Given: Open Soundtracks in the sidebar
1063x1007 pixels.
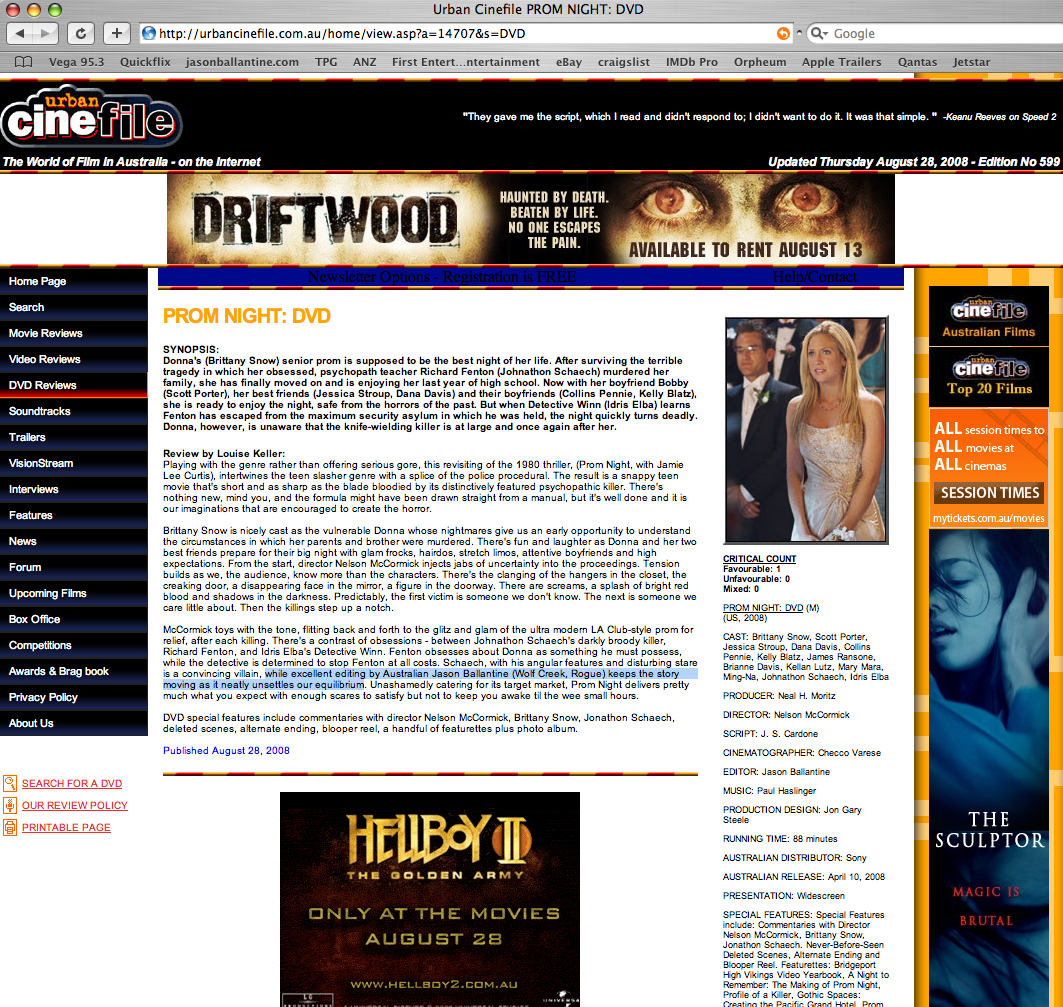Looking at the screenshot, I should tap(74, 411).
